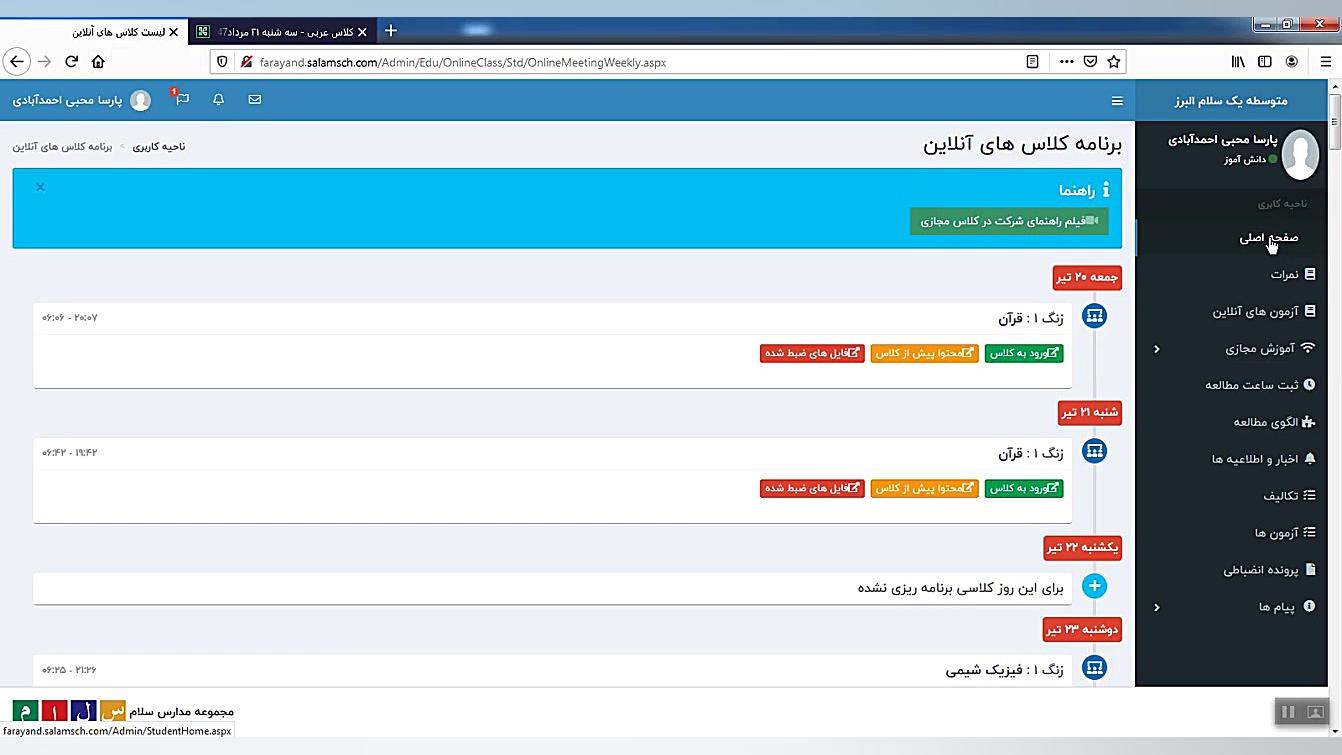Switch to the online class list tab
1342x755 pixels.
tap(93, 32)
